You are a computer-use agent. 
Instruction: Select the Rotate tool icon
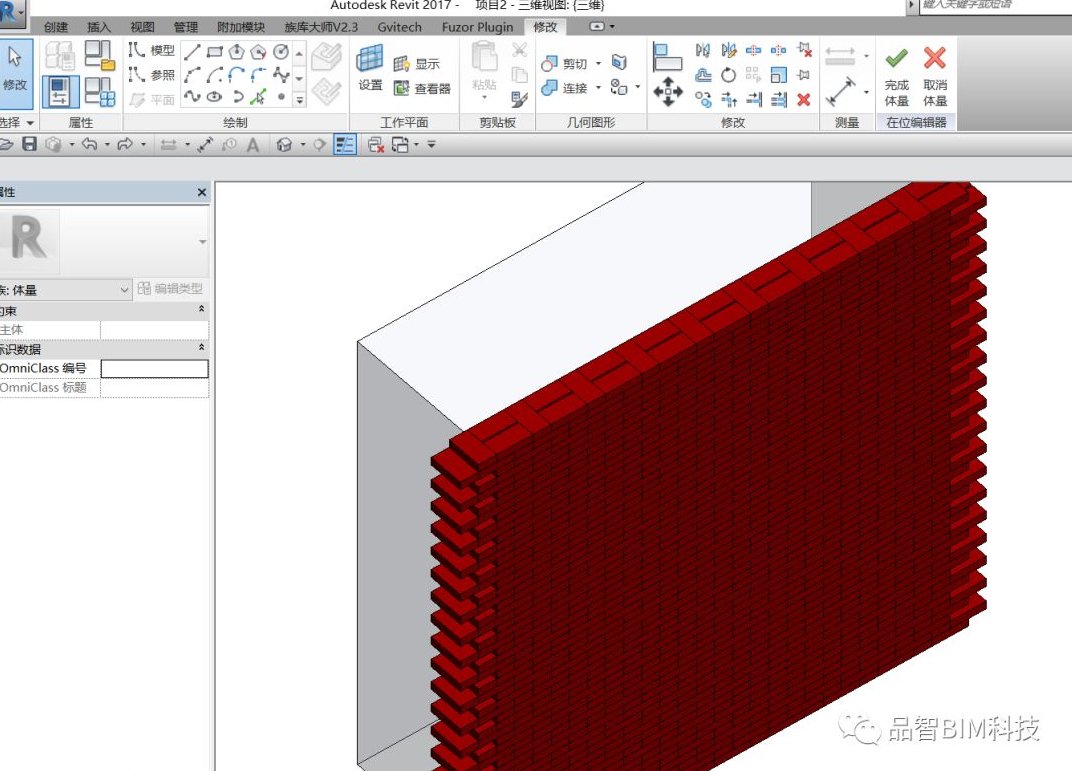[728, 75]
